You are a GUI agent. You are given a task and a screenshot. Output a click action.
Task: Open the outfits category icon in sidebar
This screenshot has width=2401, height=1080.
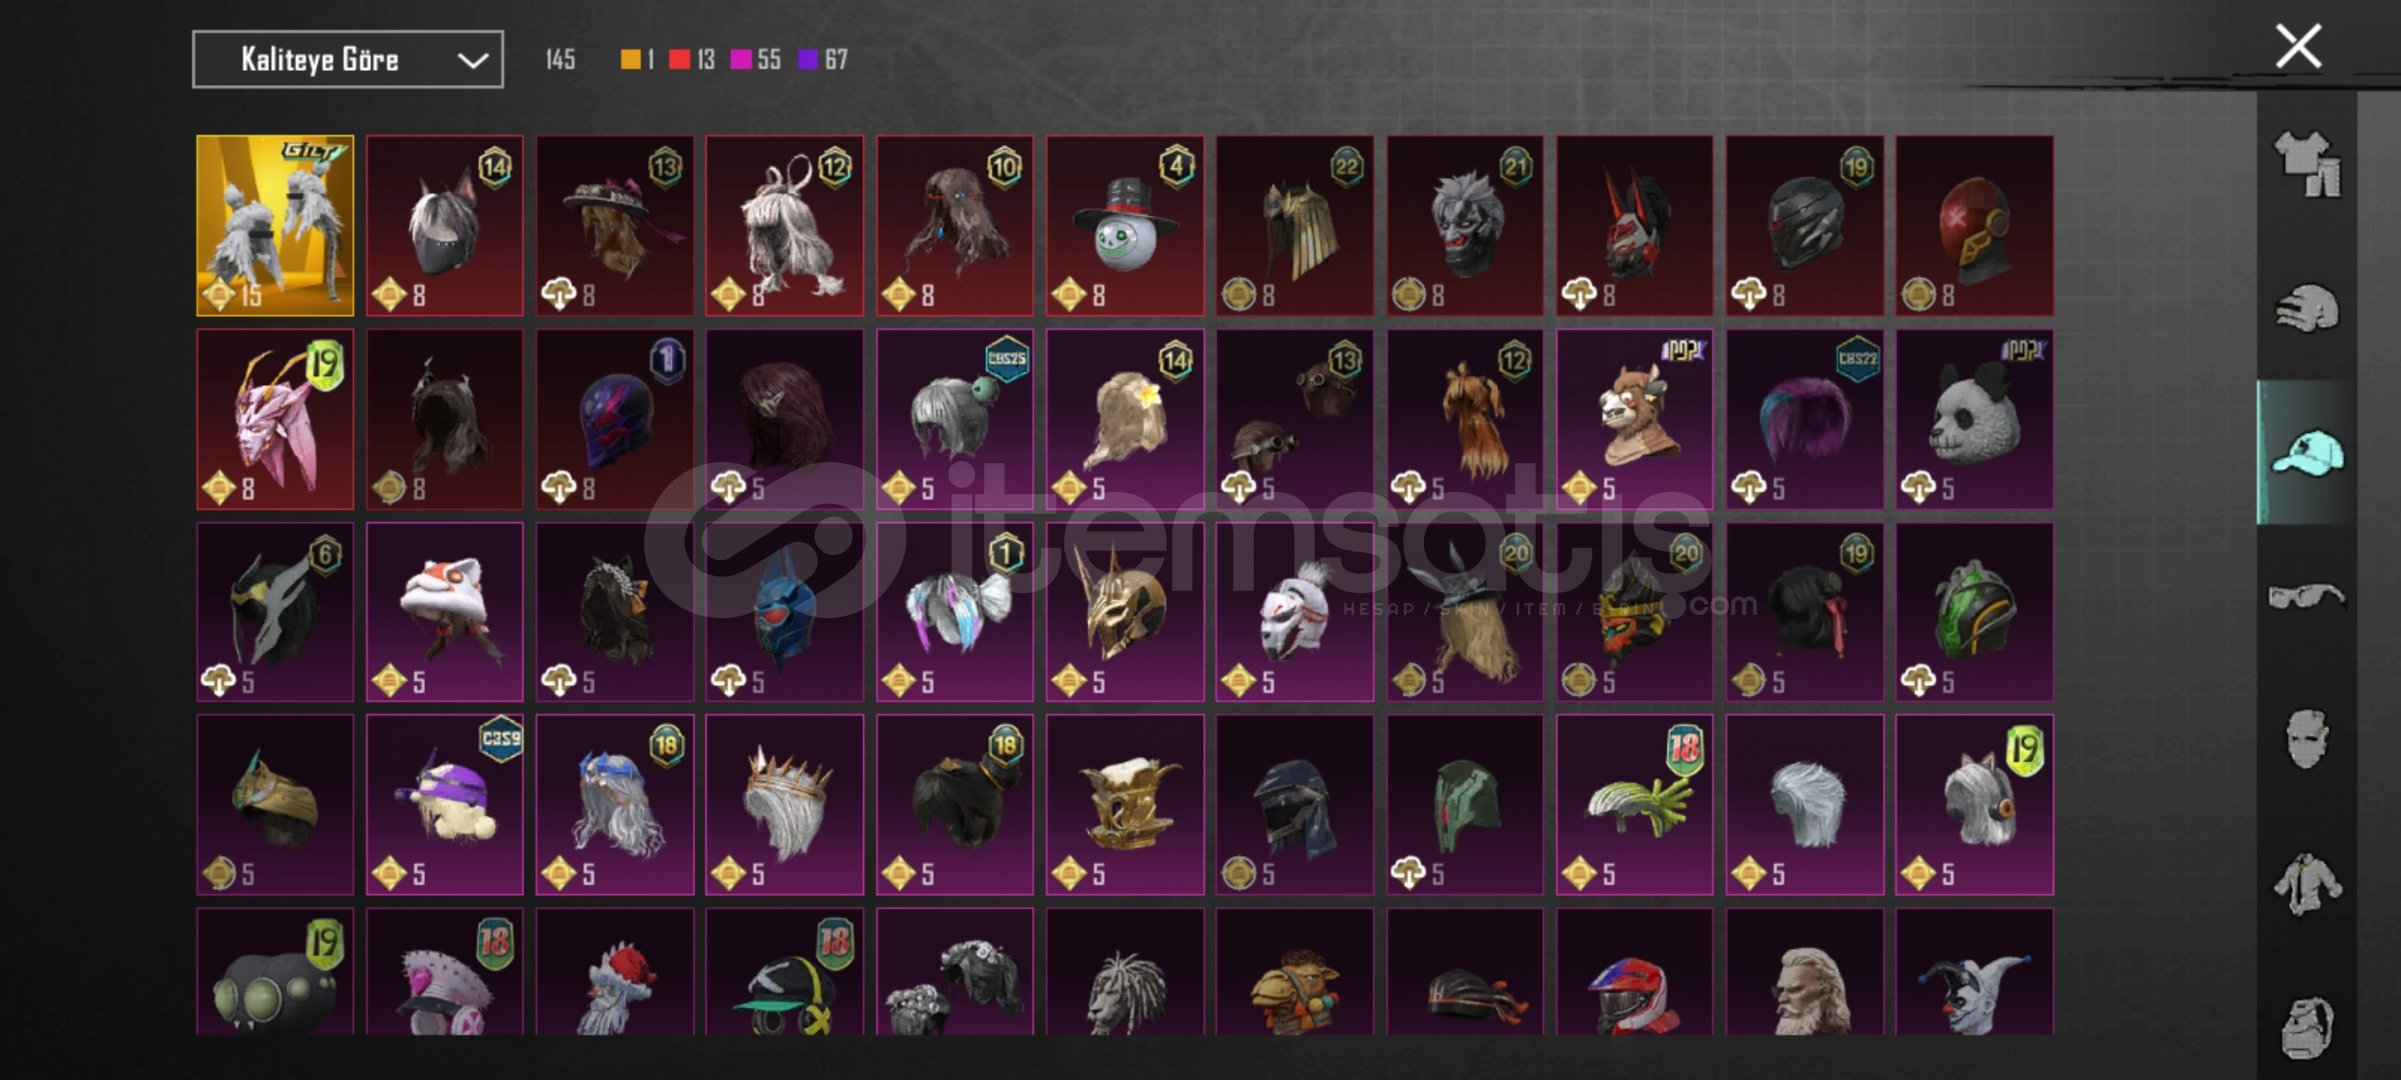click(x=2307, y=163)
